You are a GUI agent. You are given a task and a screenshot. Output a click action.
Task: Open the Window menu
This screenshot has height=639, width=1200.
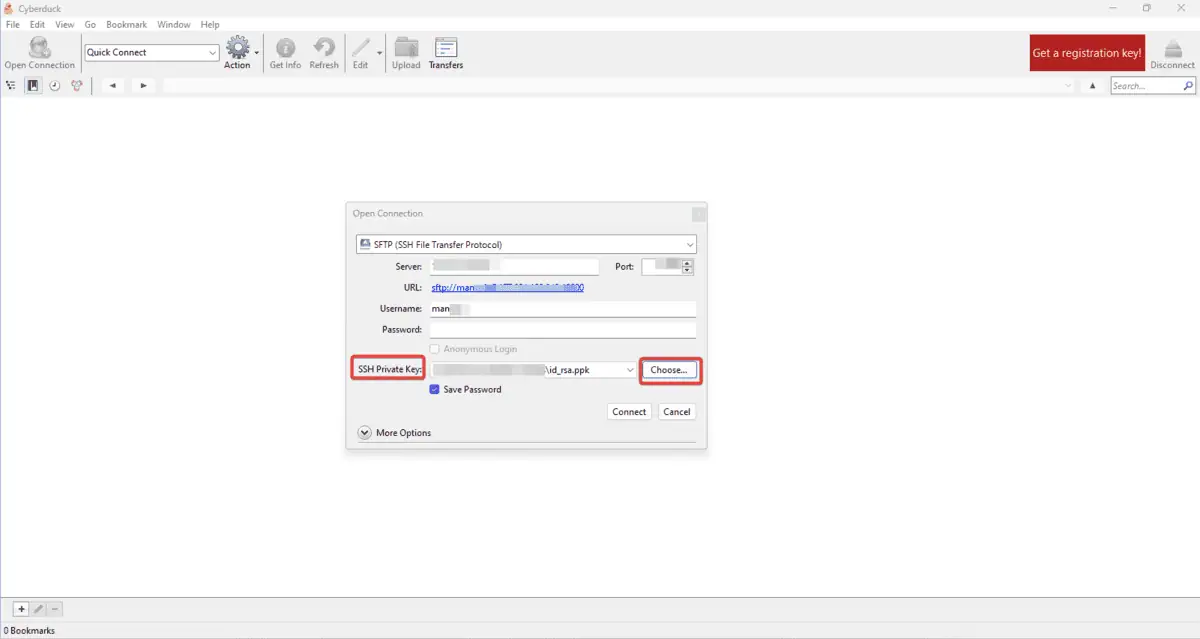coord(173,24)
